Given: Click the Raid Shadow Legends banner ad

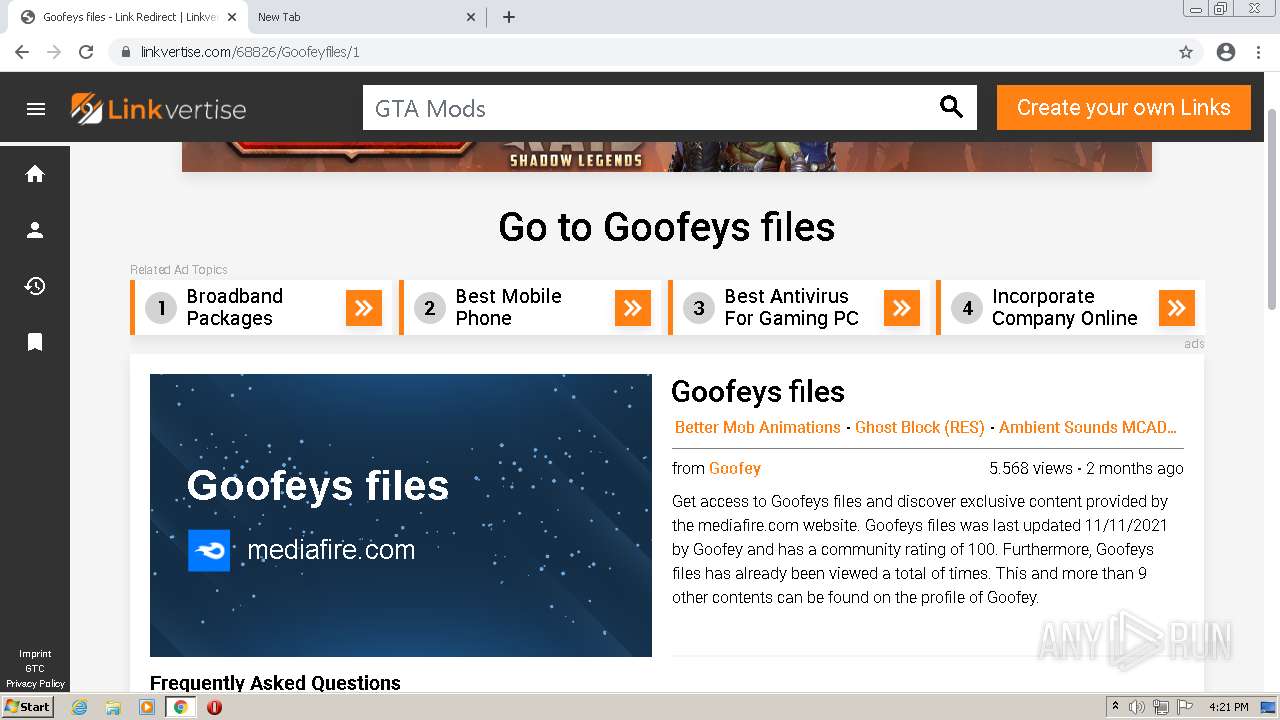Looking at the screenshot, I should [667, 157].
